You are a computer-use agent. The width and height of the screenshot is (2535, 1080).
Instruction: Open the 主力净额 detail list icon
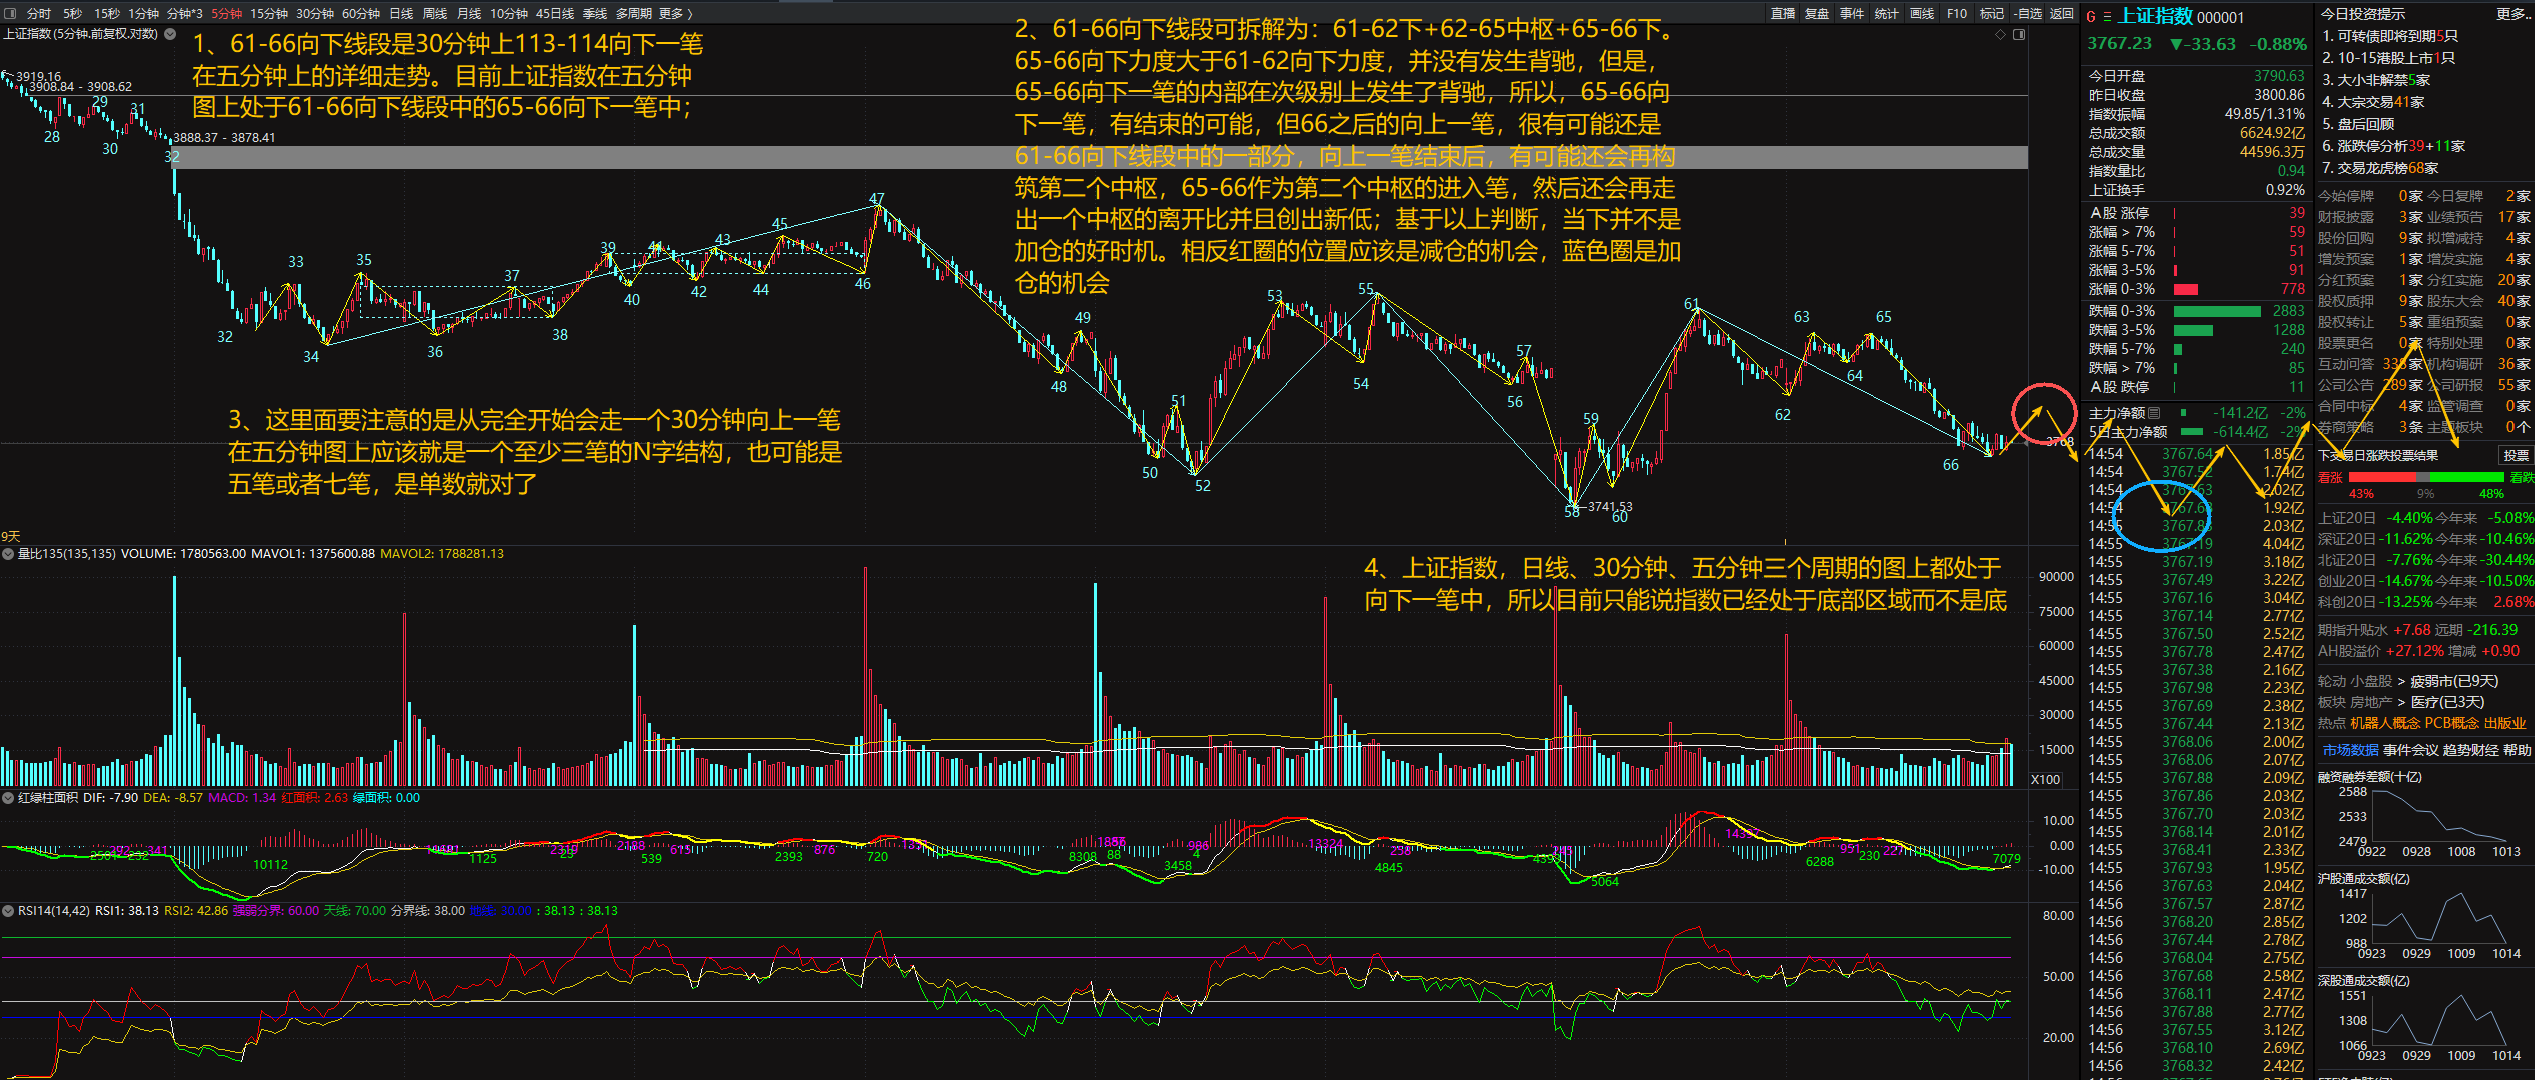coord(2154,413)
